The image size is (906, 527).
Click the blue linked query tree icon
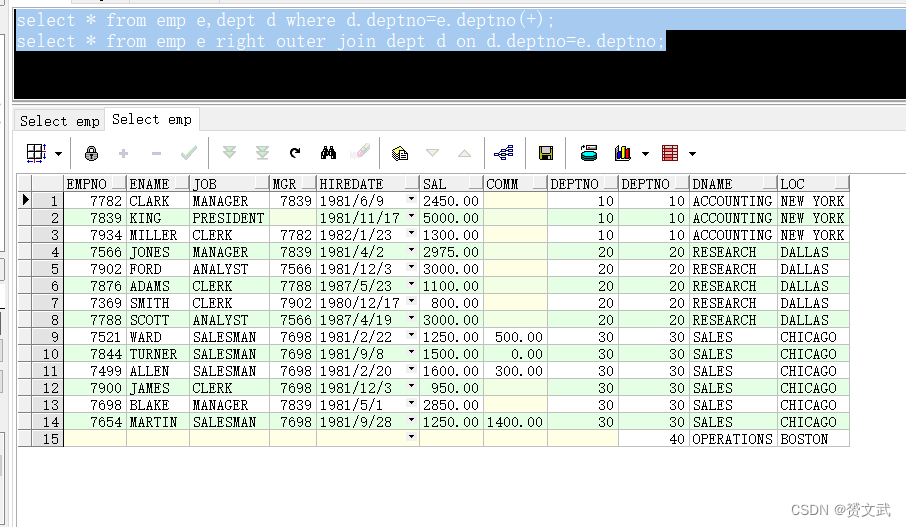click(504, 153)
